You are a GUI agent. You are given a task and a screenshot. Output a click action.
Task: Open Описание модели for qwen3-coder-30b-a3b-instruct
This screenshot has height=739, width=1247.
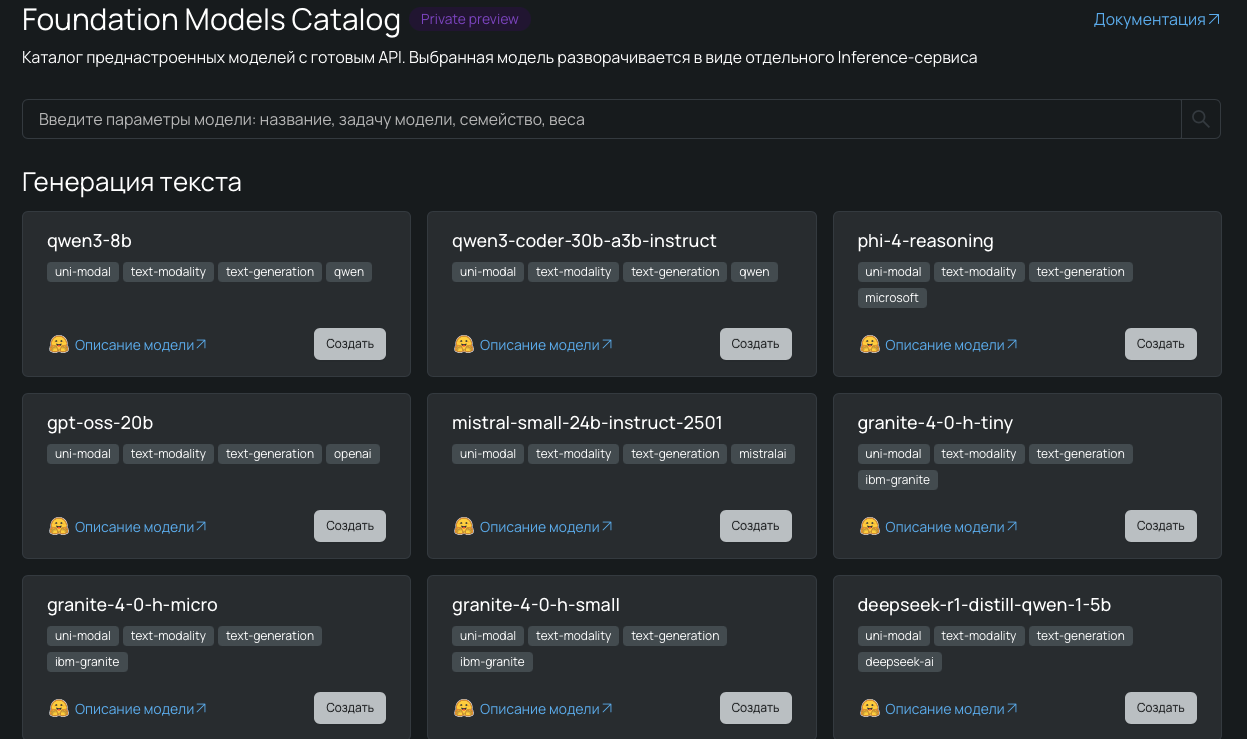(545, 345)
